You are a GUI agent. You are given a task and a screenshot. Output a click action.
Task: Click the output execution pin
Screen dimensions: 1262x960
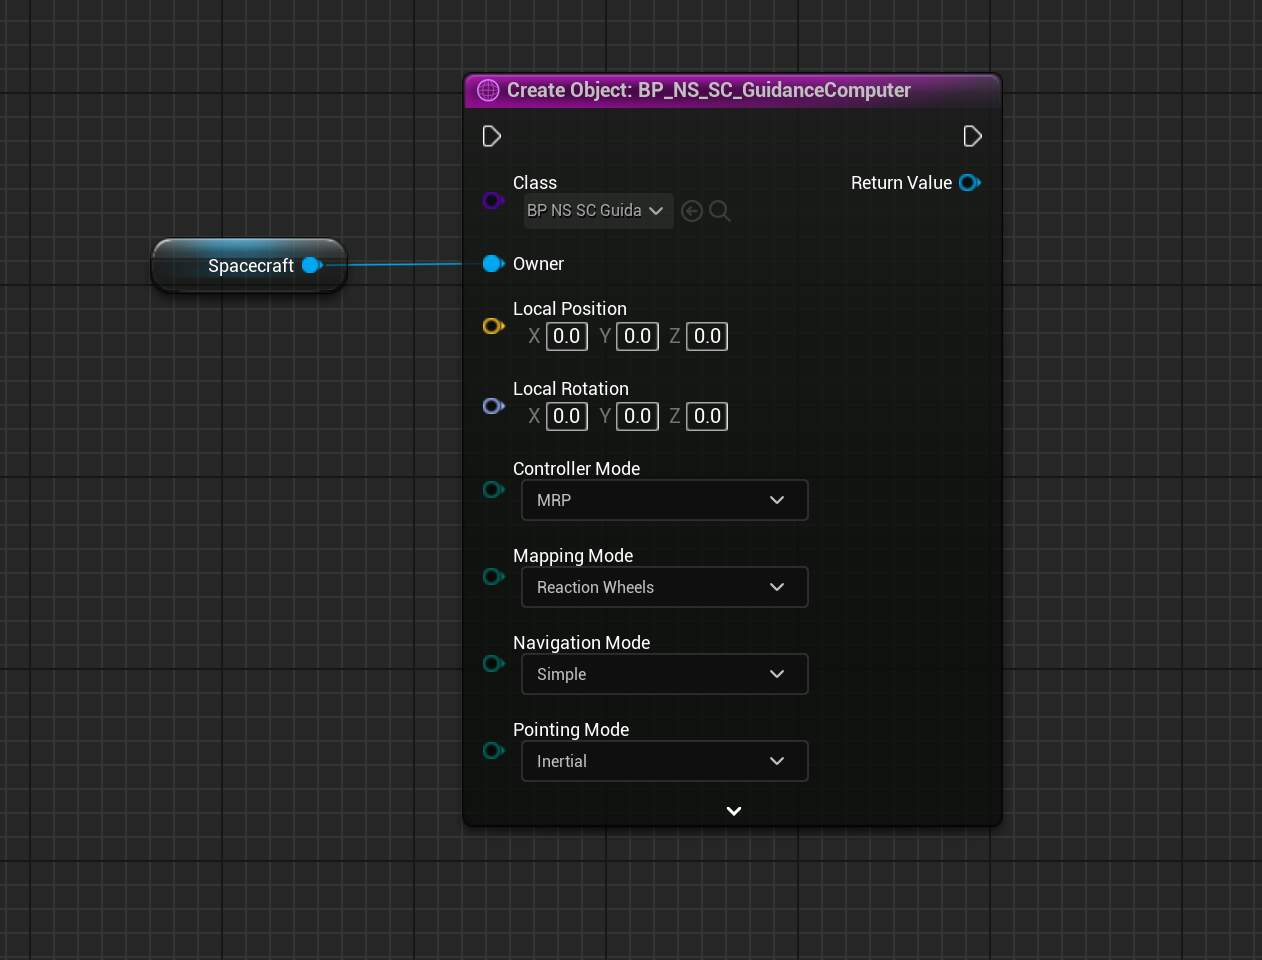[972, 136]
